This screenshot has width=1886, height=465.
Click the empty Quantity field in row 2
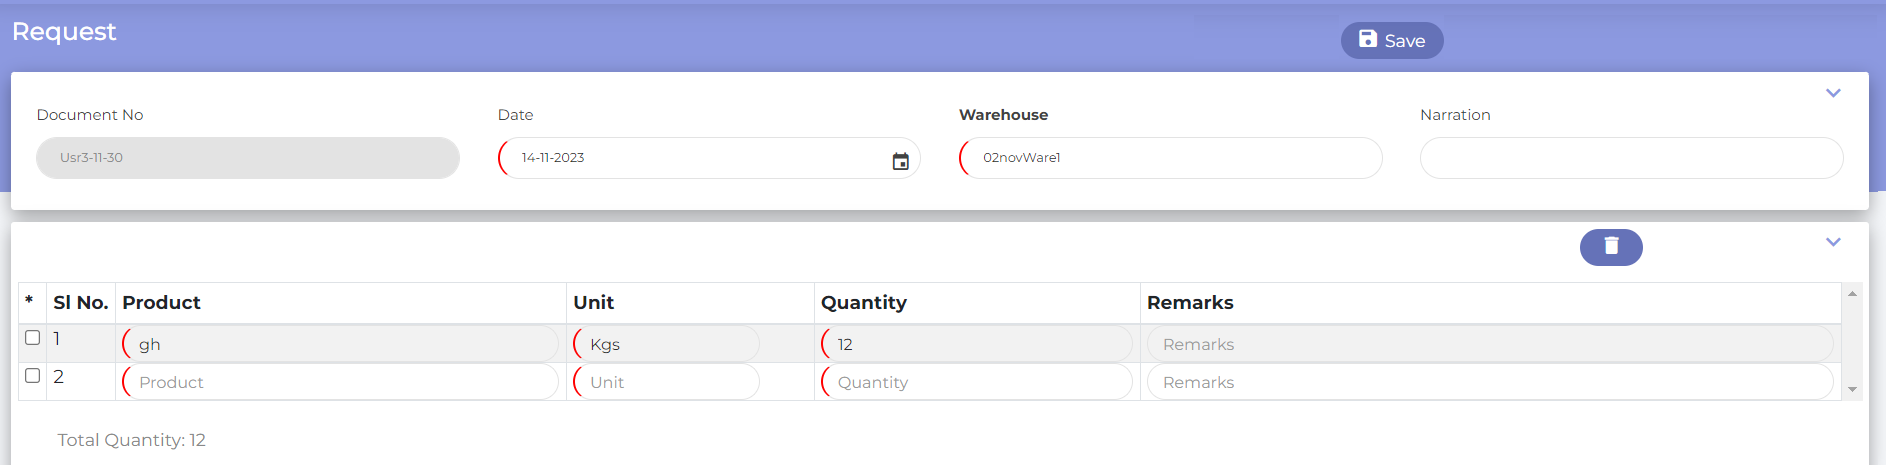pyautogui.click(x=976, y=382)
